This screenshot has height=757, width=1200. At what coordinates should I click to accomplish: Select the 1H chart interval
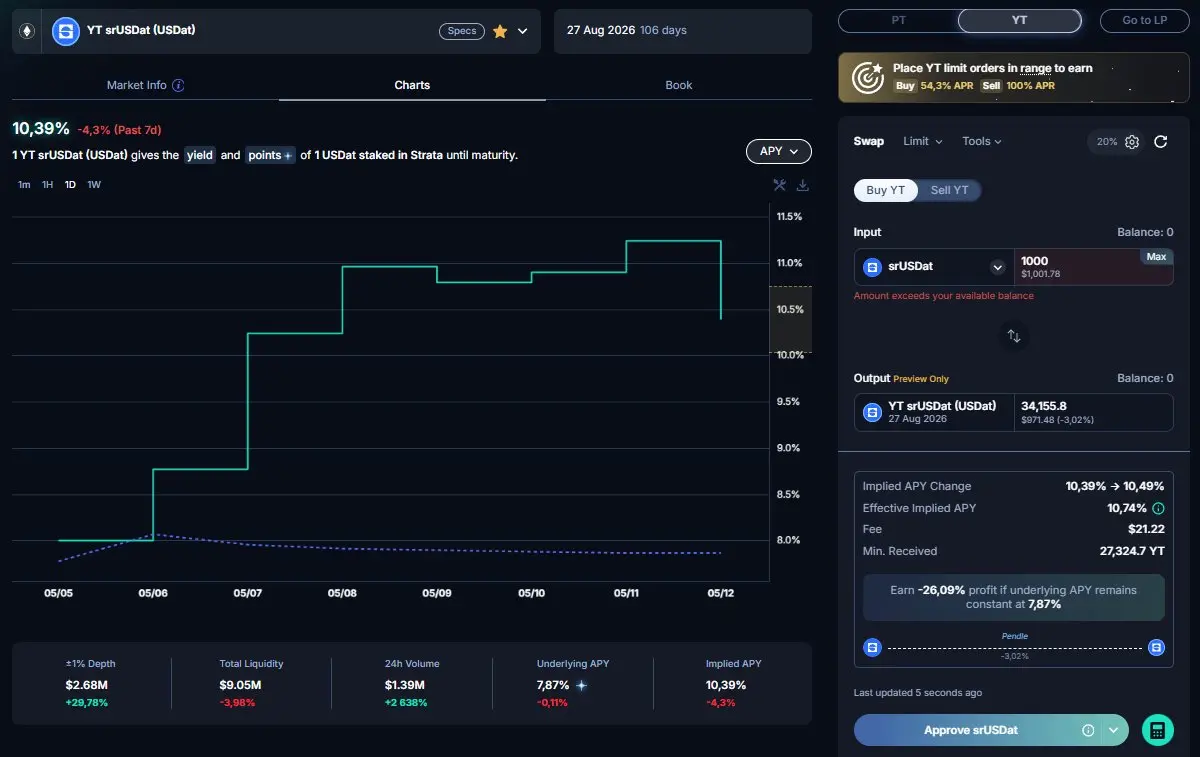click(47, 185)
